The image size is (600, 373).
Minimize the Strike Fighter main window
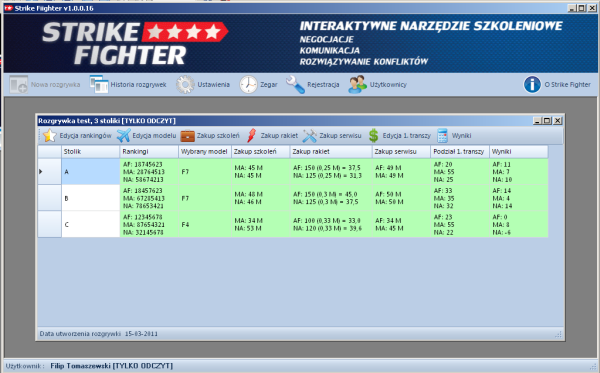[x=572, y=8]
